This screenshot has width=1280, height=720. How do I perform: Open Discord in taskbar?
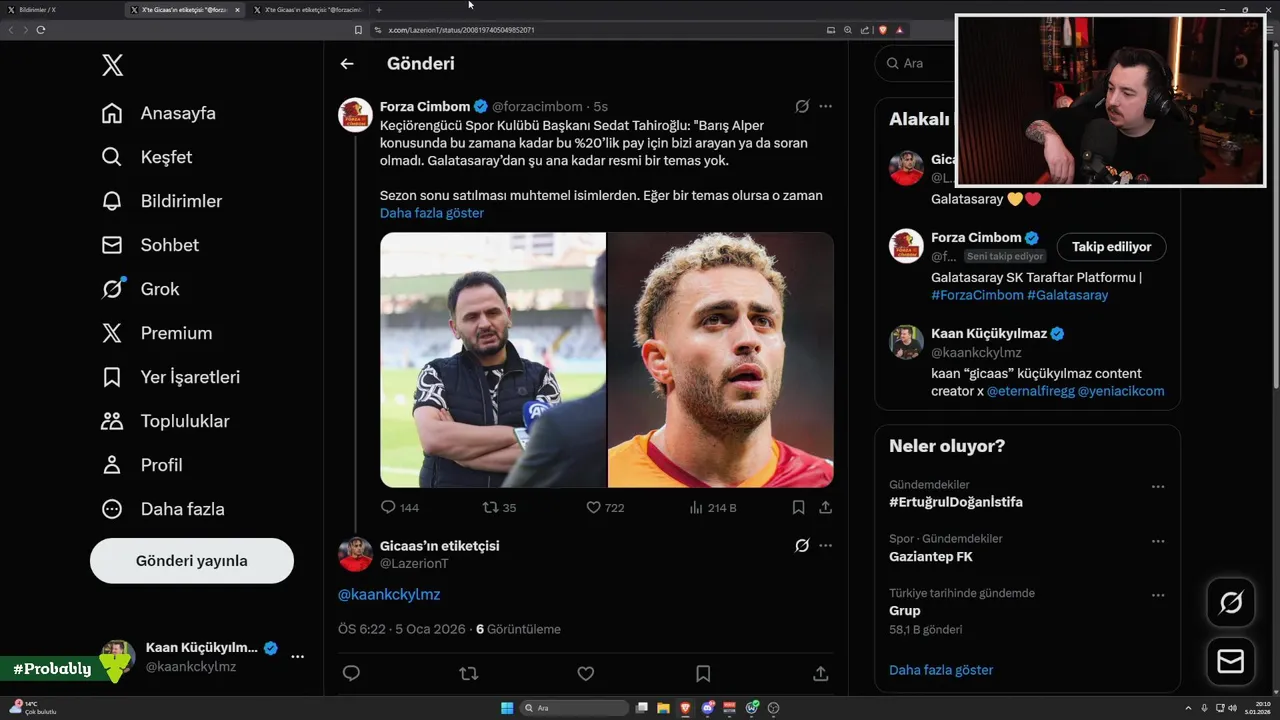[708, 708]
